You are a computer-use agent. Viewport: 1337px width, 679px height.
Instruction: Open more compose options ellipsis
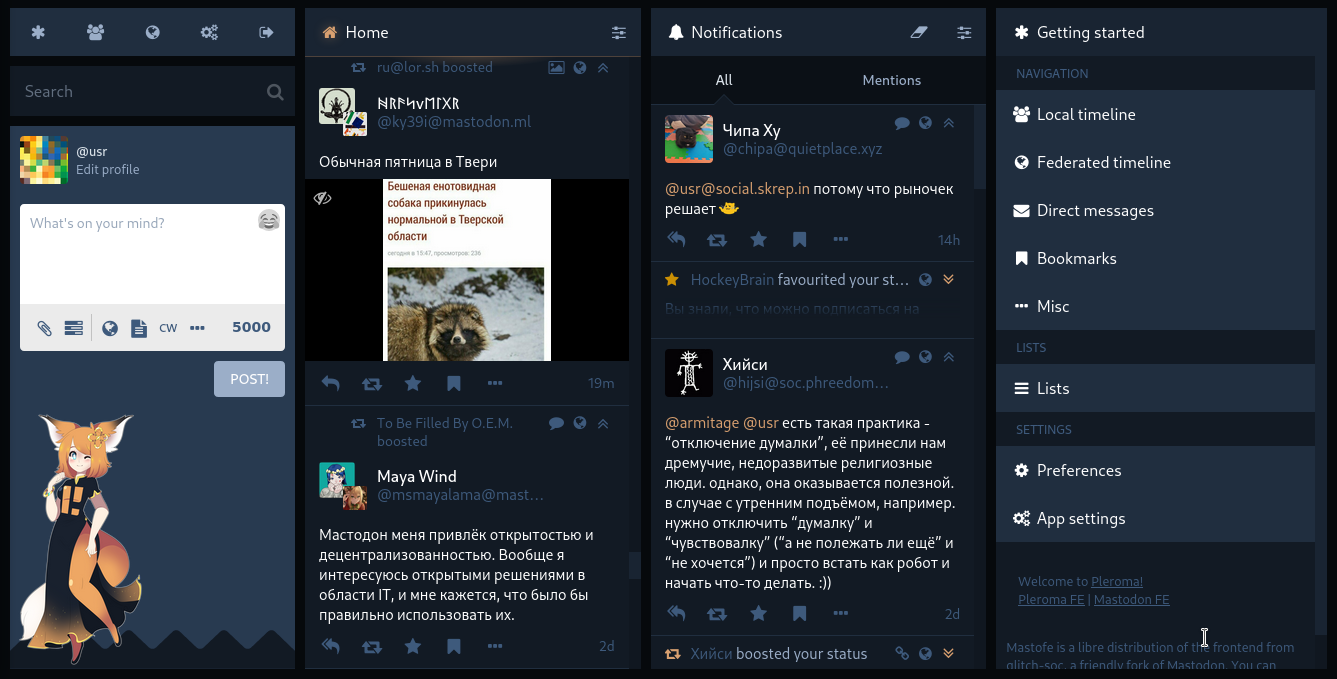(197, 328)
